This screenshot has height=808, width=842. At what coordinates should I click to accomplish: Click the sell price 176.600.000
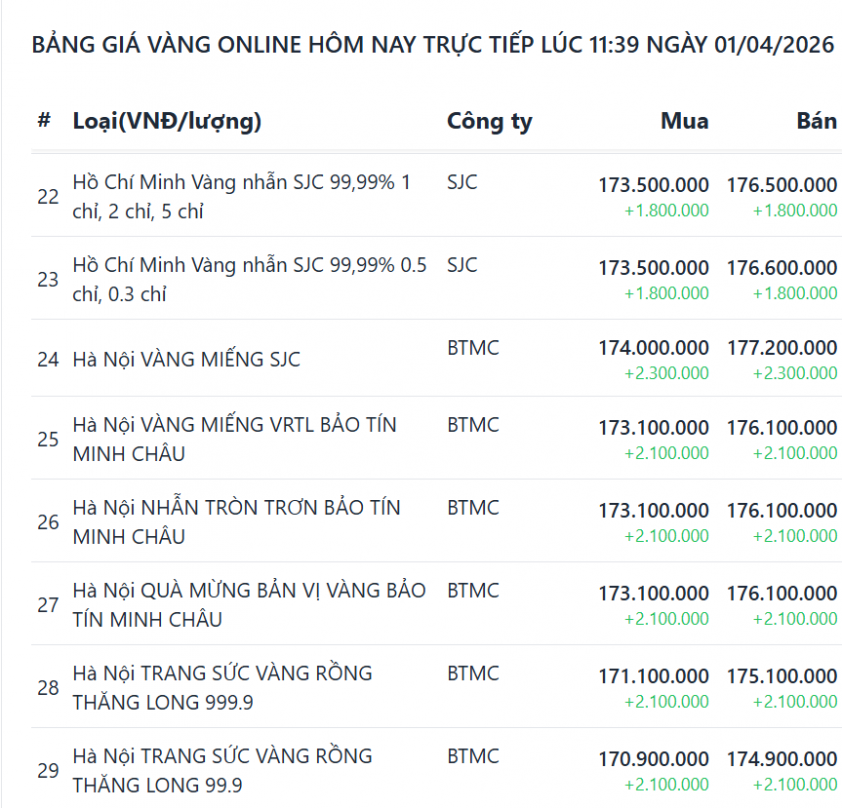(x=781, y=268)
